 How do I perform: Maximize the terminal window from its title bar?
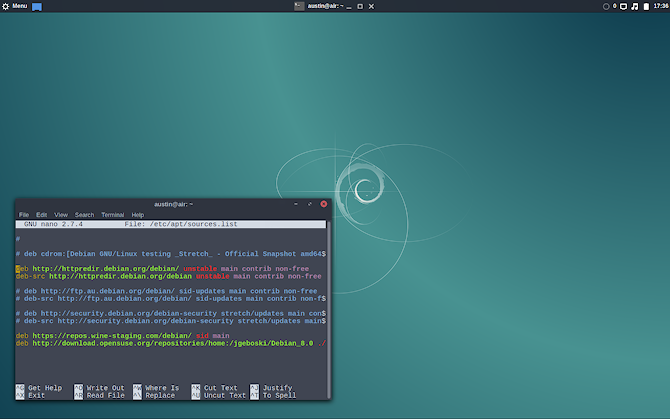(310, 204)
